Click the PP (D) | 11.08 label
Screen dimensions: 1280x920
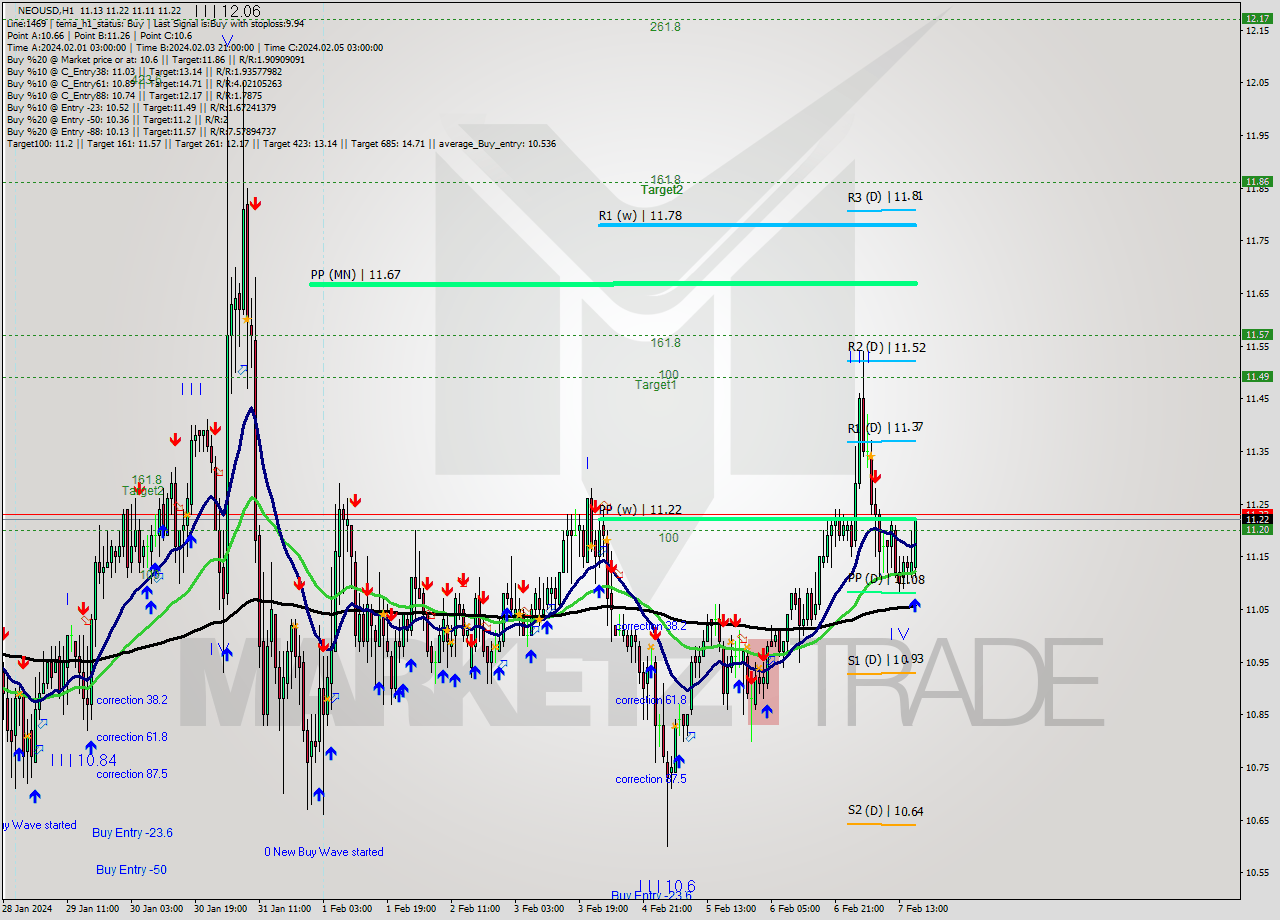[886, 579]
